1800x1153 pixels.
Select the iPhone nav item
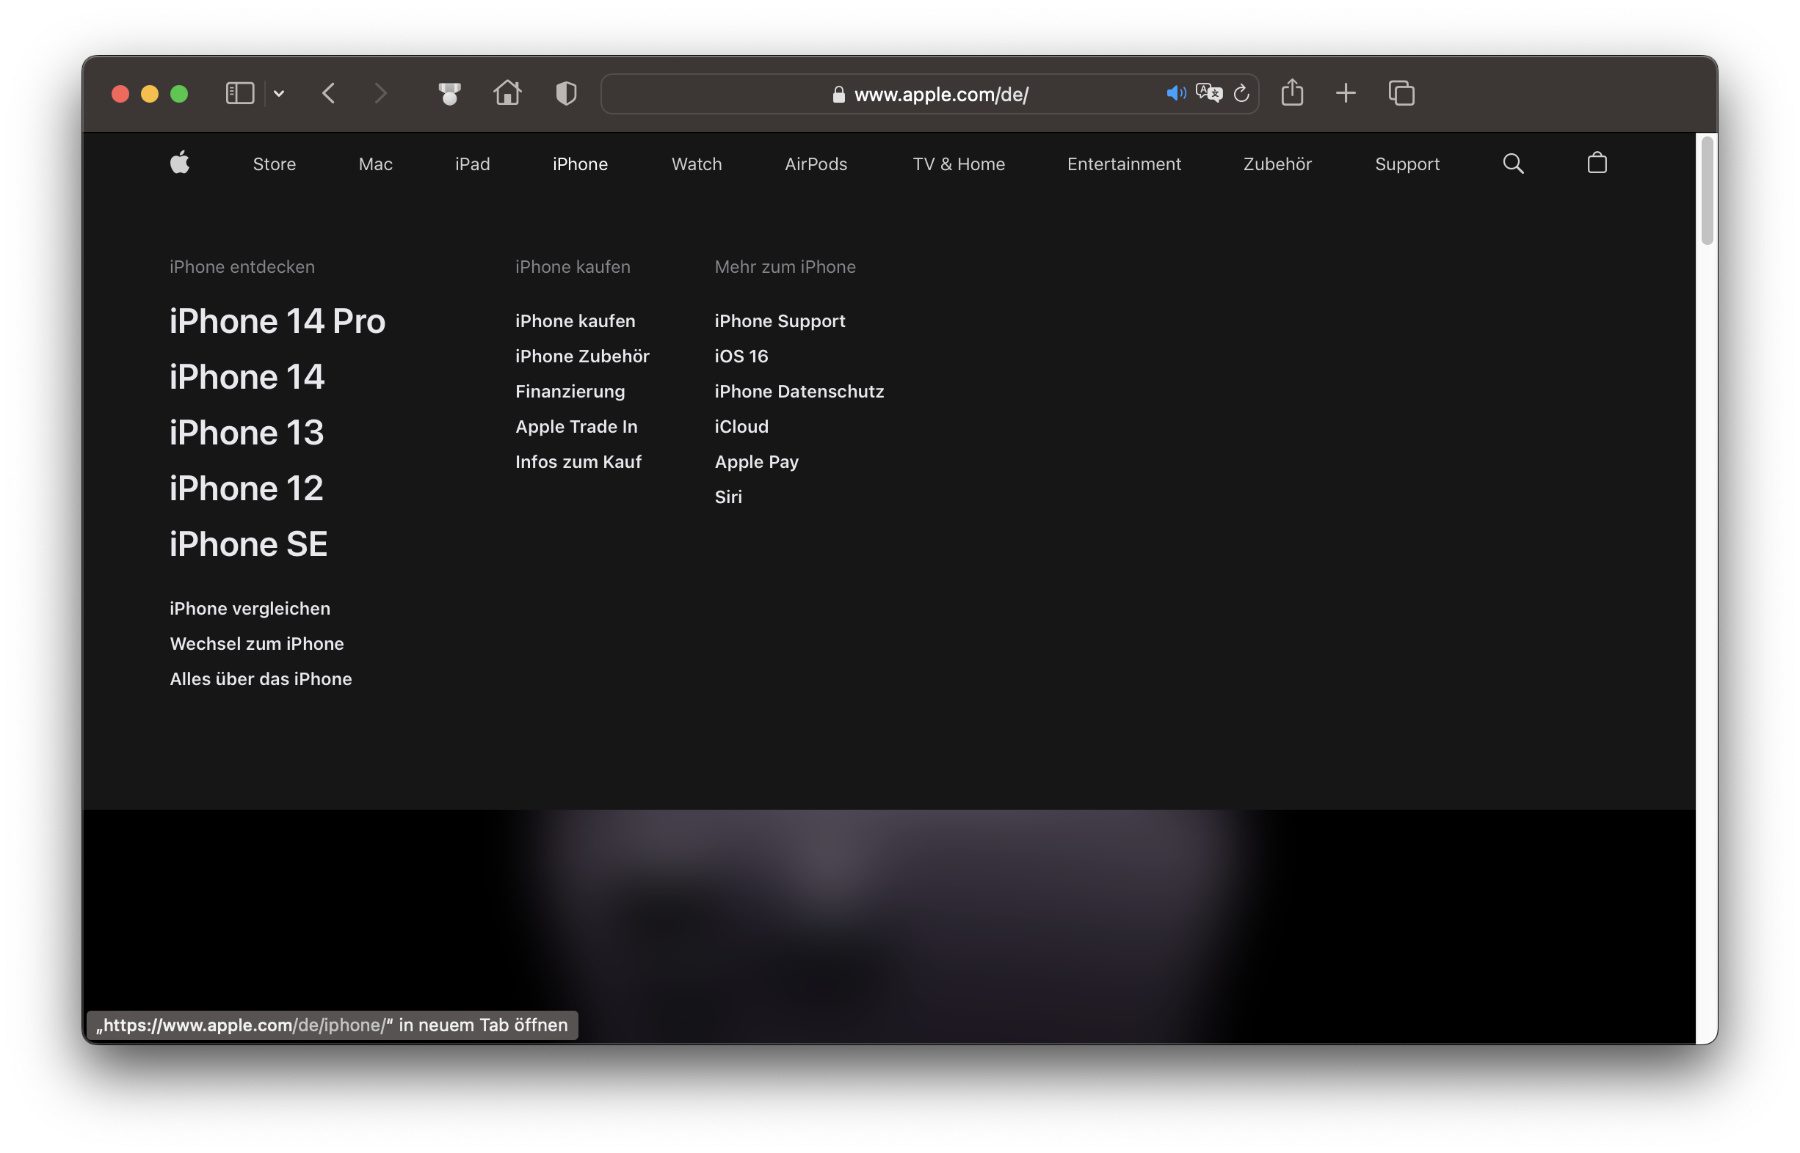580,164
